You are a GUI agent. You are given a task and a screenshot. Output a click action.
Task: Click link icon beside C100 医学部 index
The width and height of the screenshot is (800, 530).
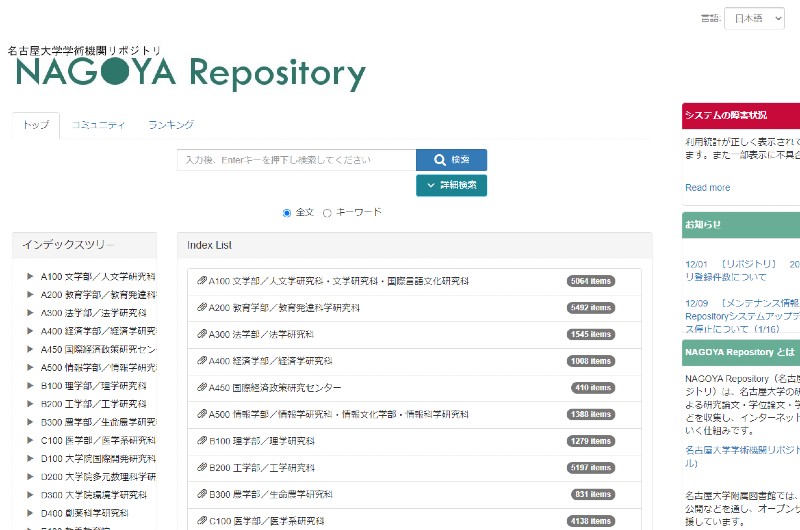(202, 521)
